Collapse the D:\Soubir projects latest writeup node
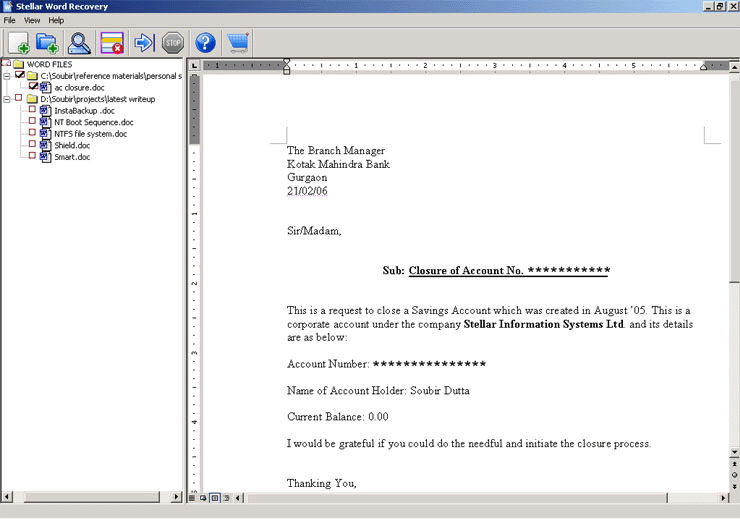The width and height of the screenshot is (740, 519). pos(7,99)
